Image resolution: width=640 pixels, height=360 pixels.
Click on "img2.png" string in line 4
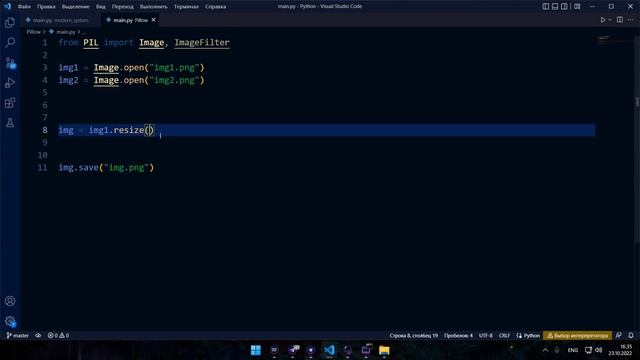174,80
